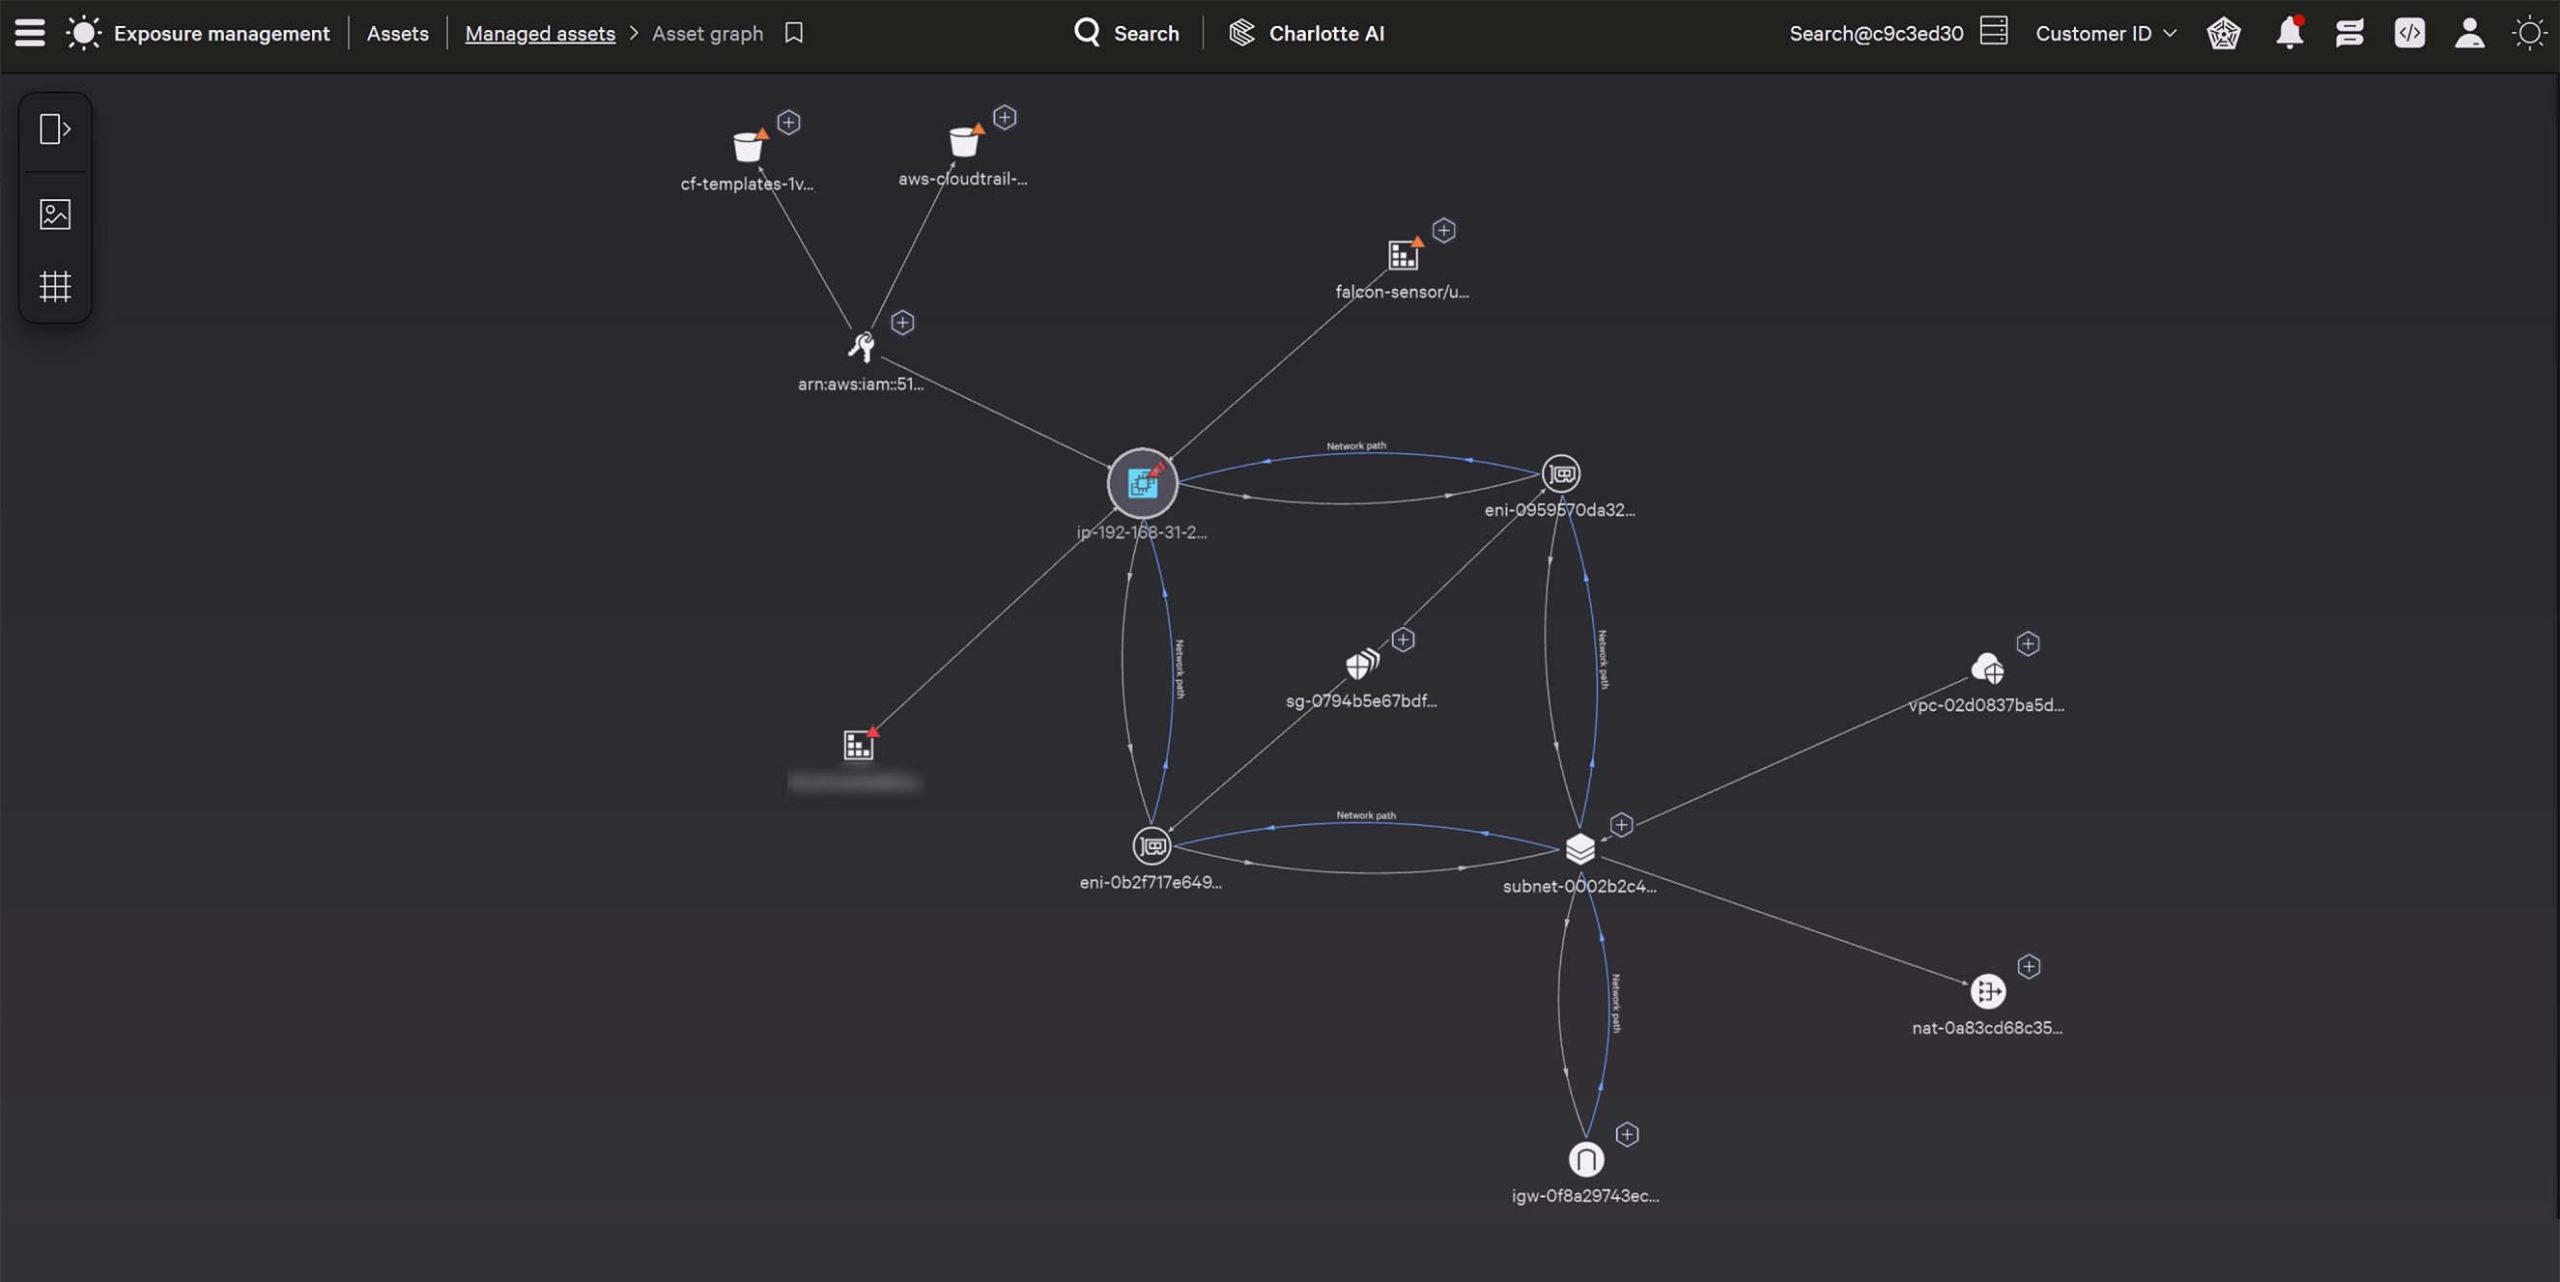Select the cf-templates S3 bucket node

[x=748, y=147]
